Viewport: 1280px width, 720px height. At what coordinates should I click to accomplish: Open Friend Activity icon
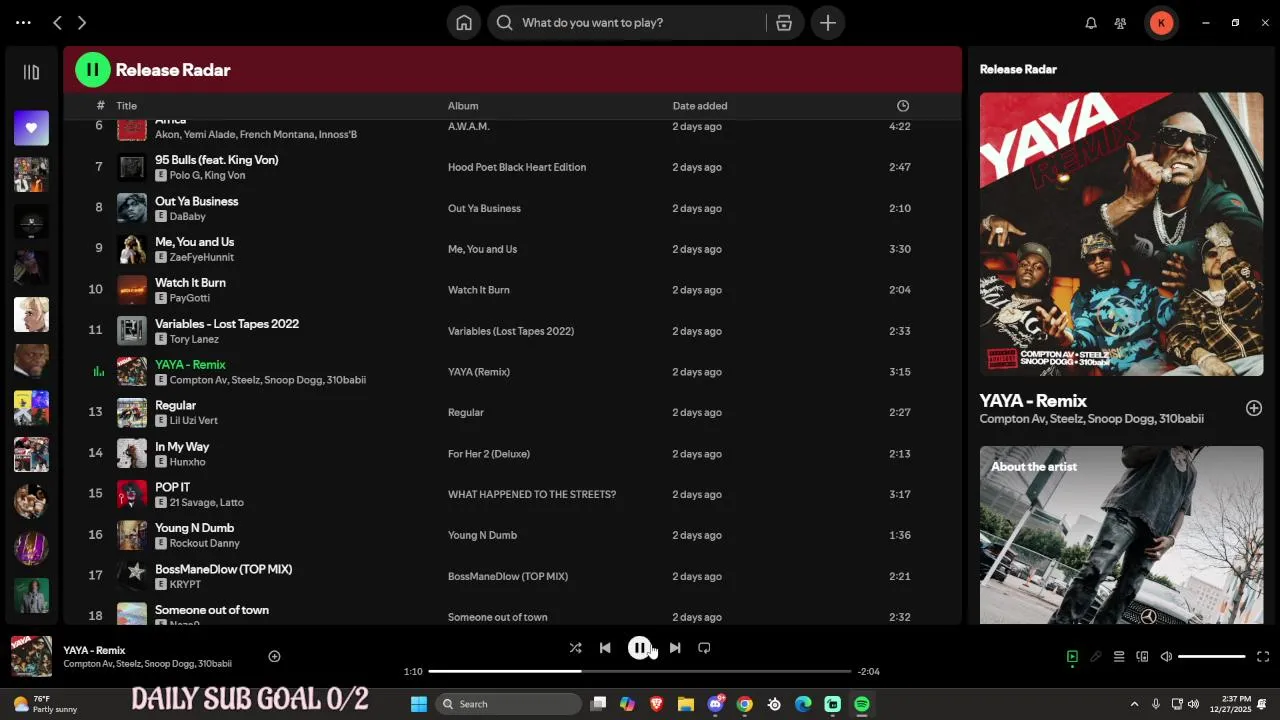1121,23
